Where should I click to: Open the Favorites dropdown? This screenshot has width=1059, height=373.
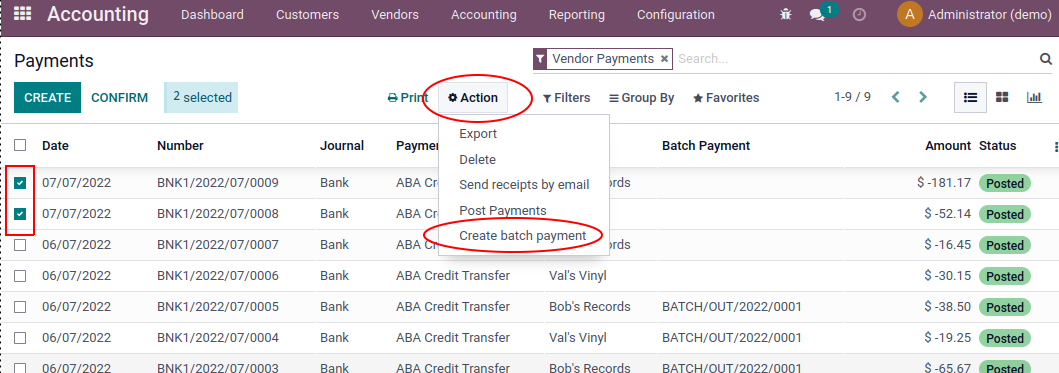point(726,98)
